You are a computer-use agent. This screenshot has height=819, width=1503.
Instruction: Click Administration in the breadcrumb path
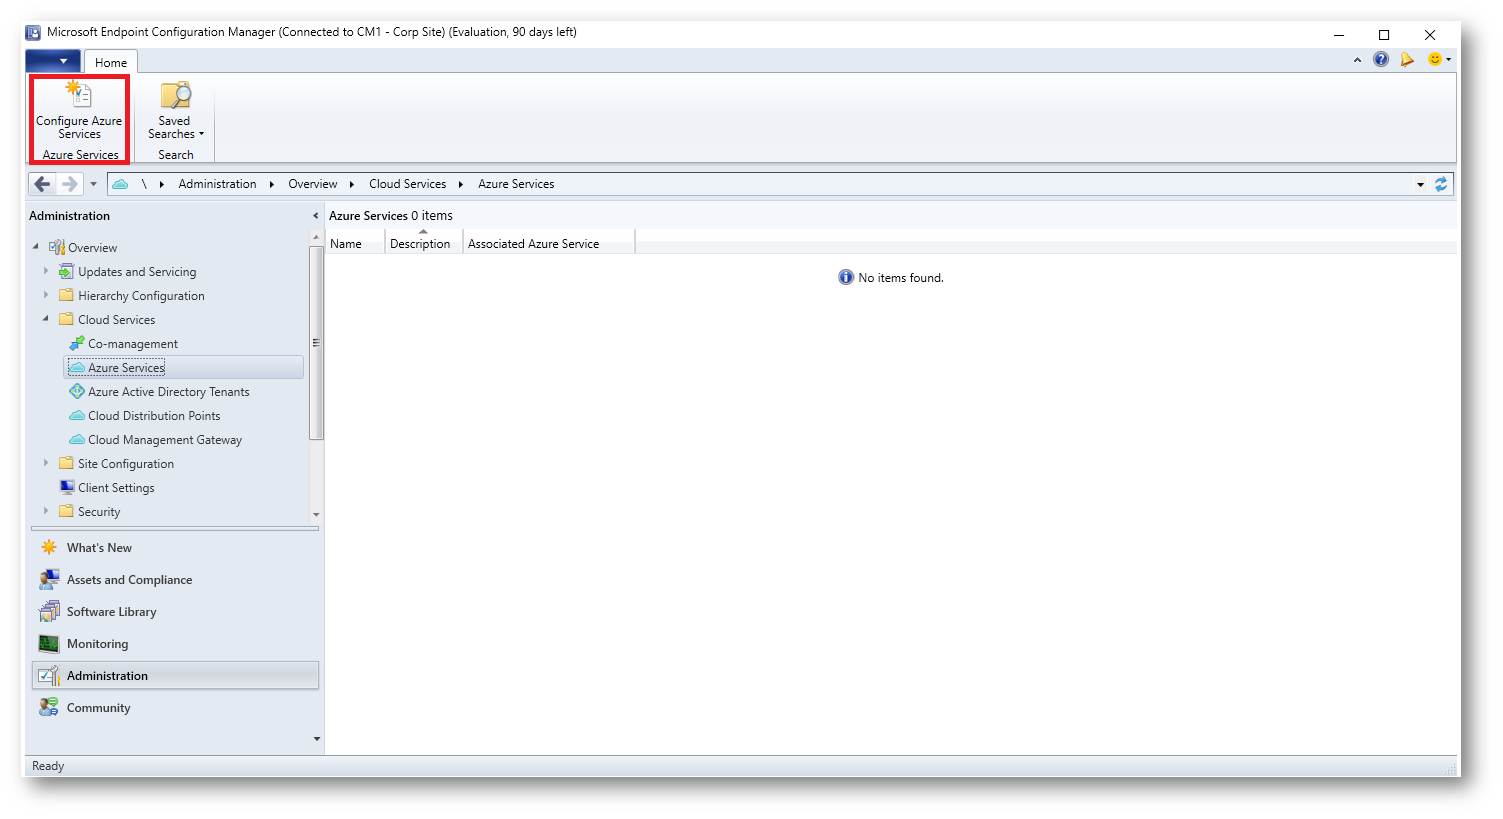217,184
